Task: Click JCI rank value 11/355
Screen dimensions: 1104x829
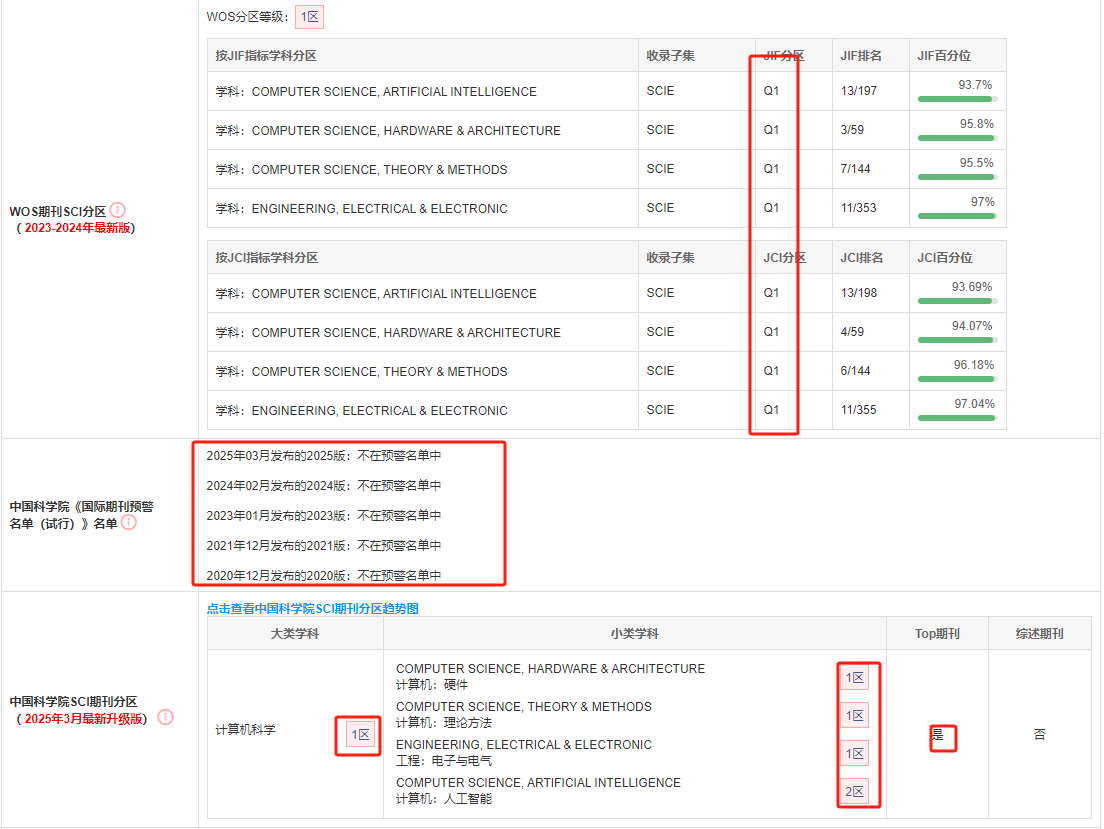Action: point(858,410)
